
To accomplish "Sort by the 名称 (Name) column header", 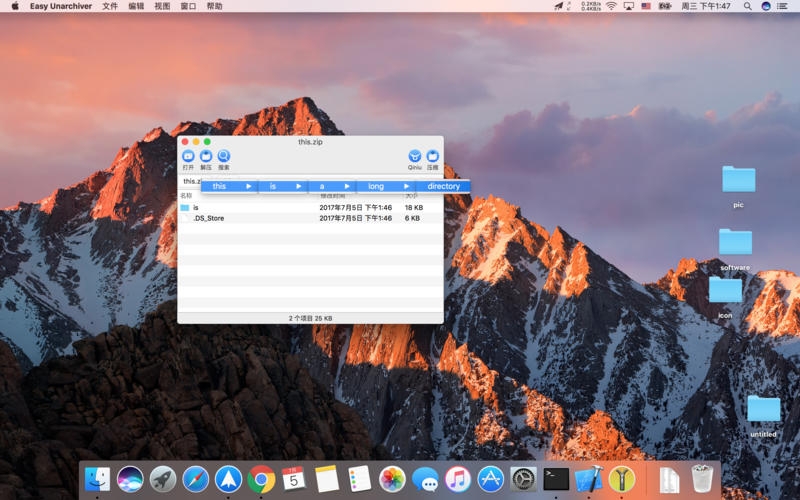I will pyautogui.click(x=186, y=196).
